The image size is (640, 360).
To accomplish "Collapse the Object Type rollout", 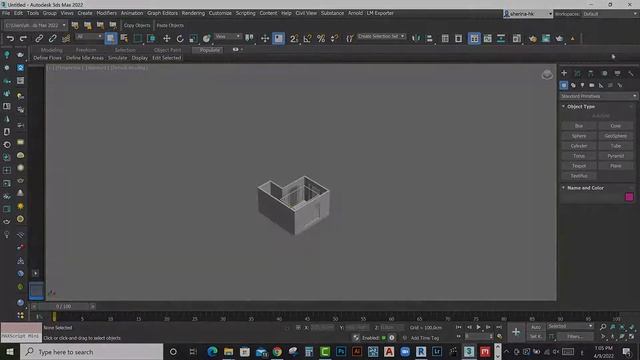I will tap(580, 106).
